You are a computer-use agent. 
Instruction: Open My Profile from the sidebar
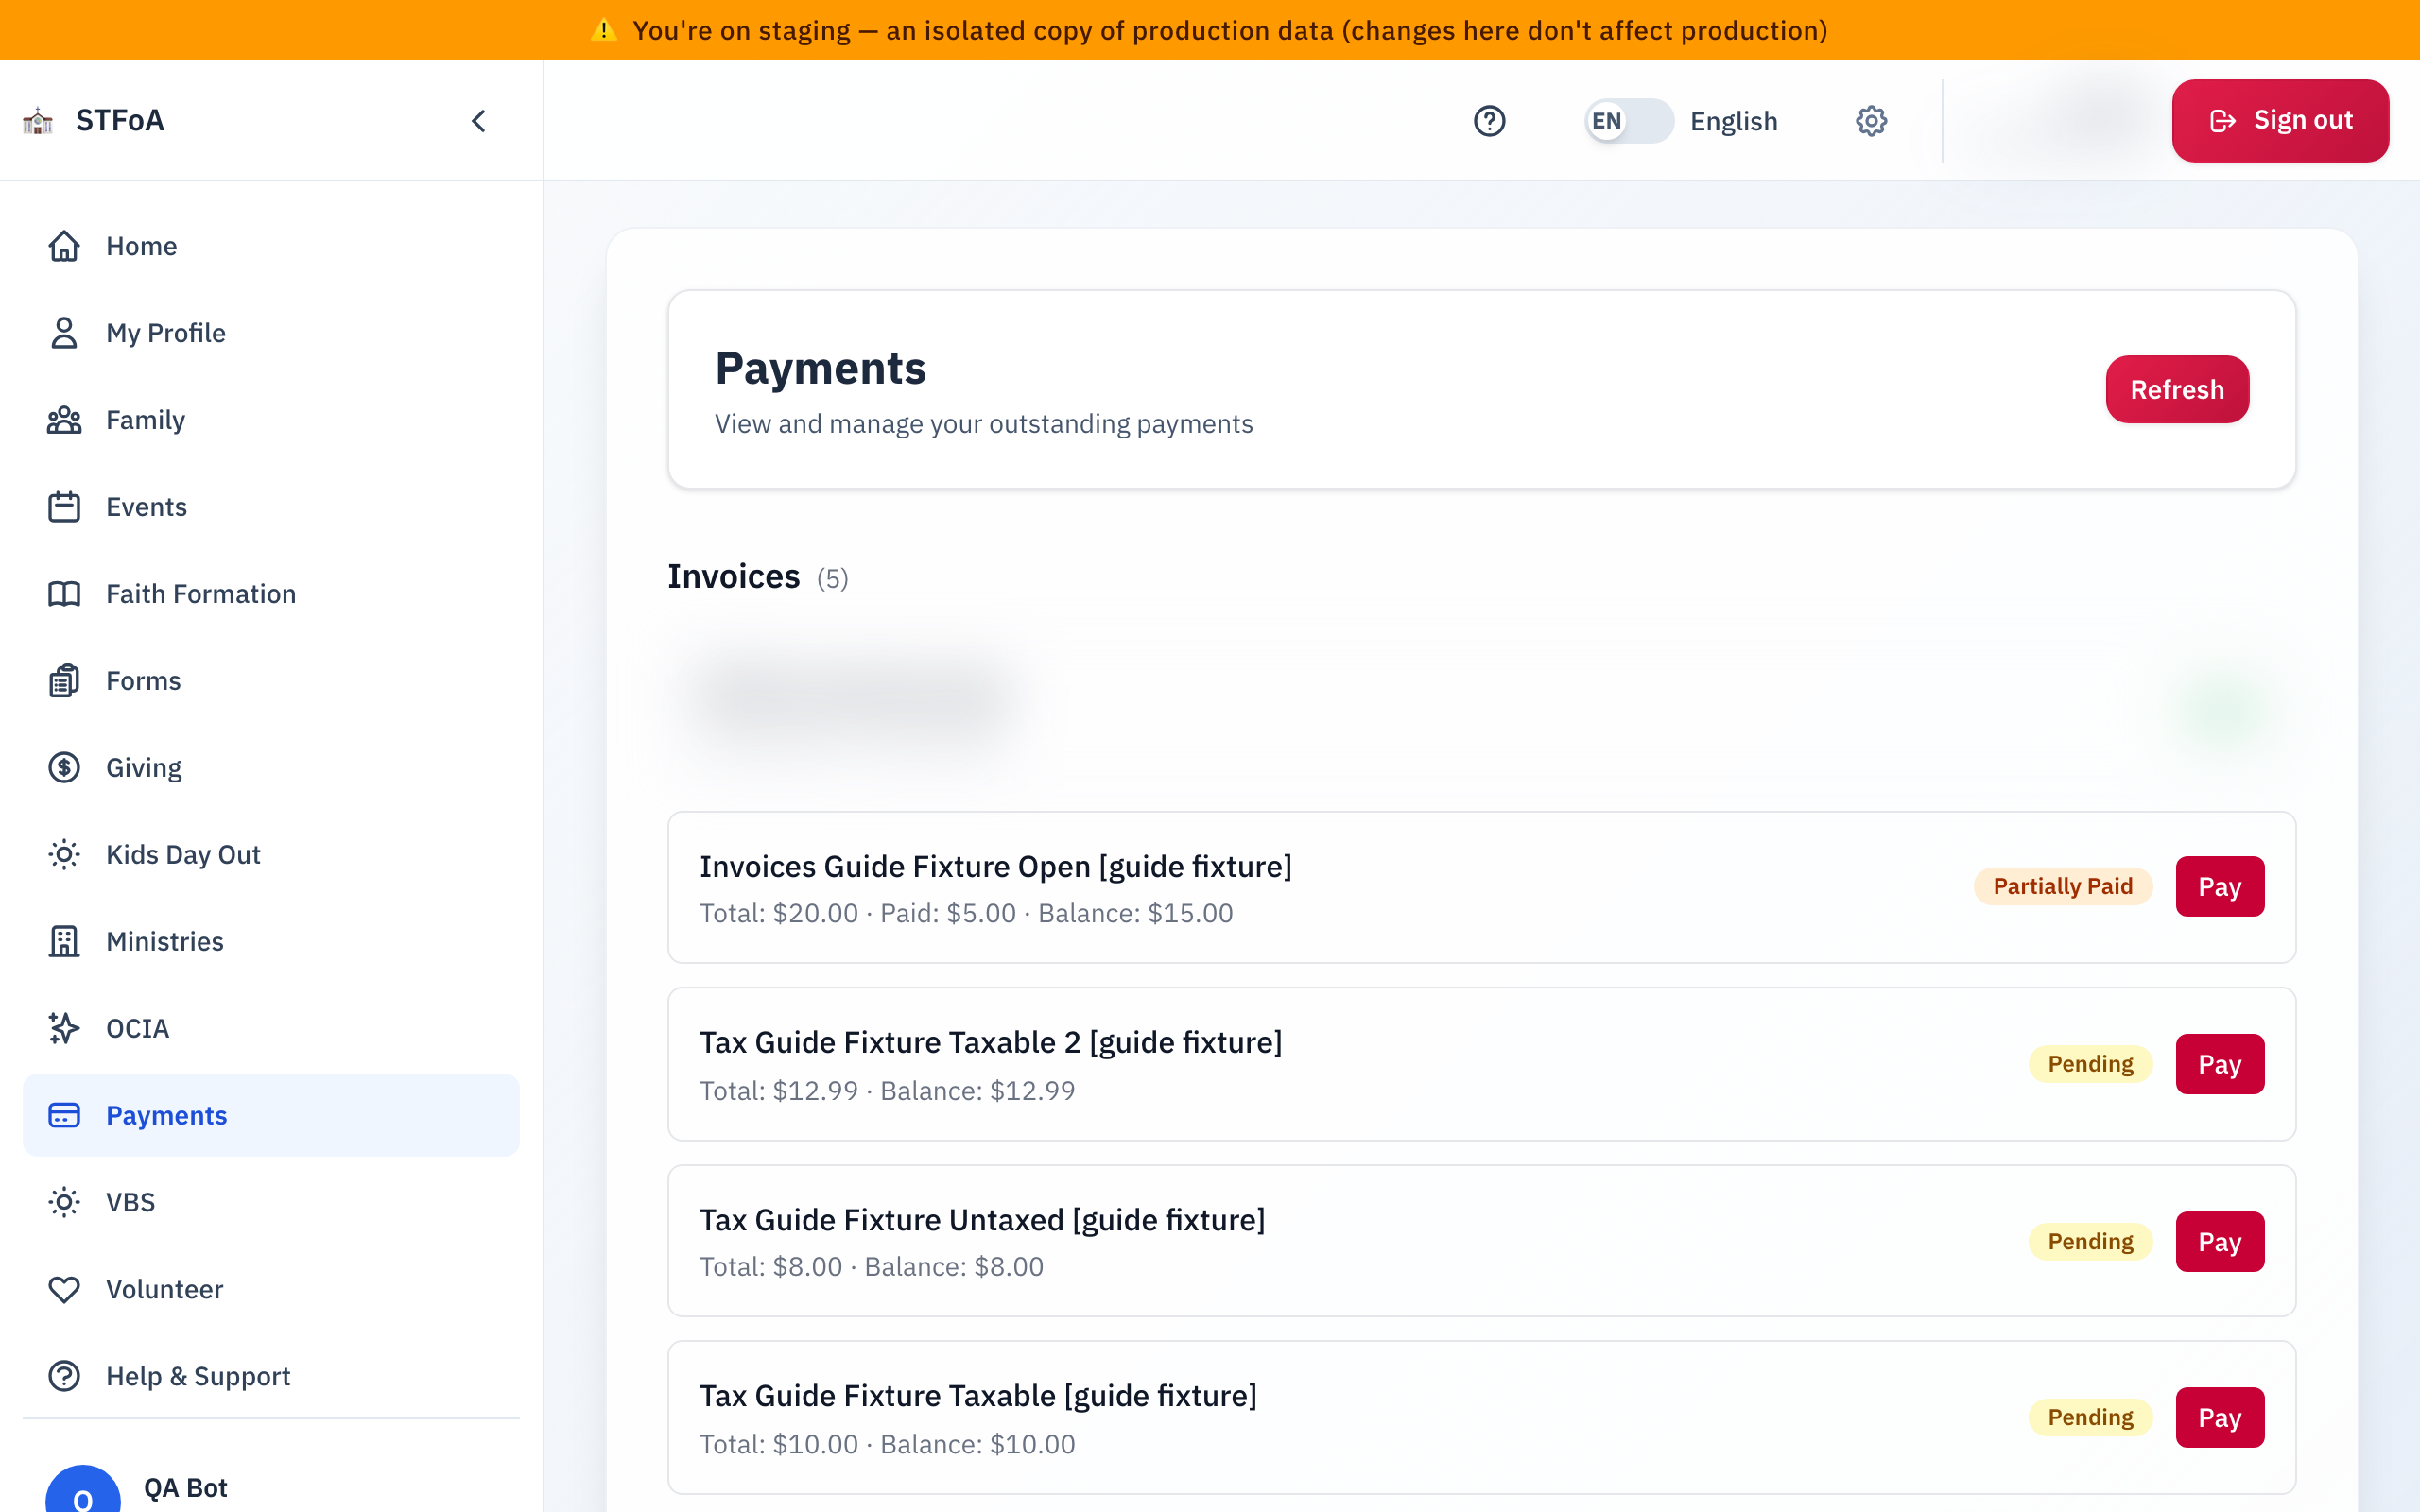pyautogui.click(x=271, y=333)
